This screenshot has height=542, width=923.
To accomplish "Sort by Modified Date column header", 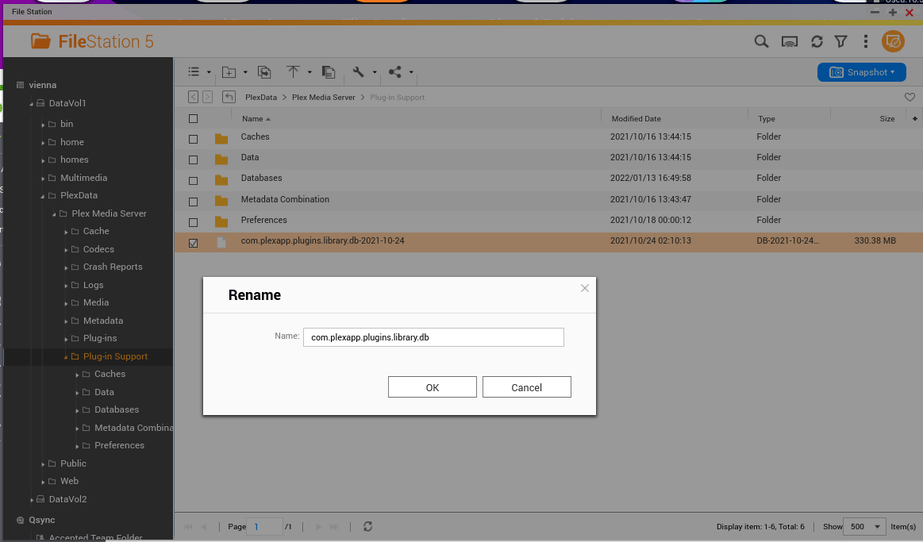I will 636,118.
